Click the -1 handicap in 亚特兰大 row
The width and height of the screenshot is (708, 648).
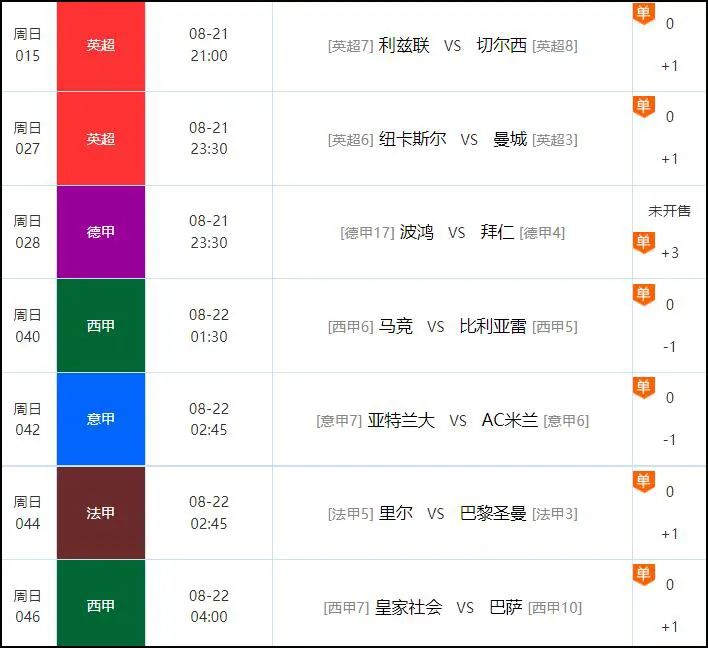pos(670,440)
